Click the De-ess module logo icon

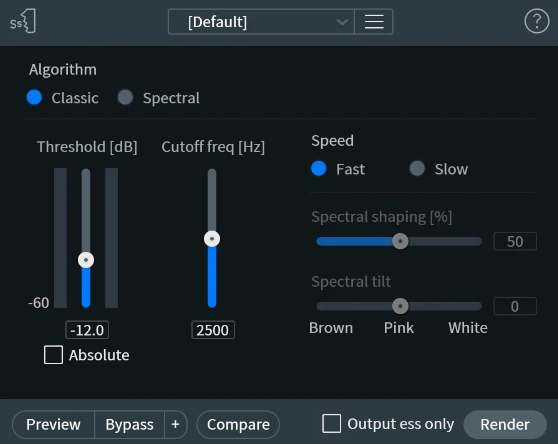pos(23,21)
